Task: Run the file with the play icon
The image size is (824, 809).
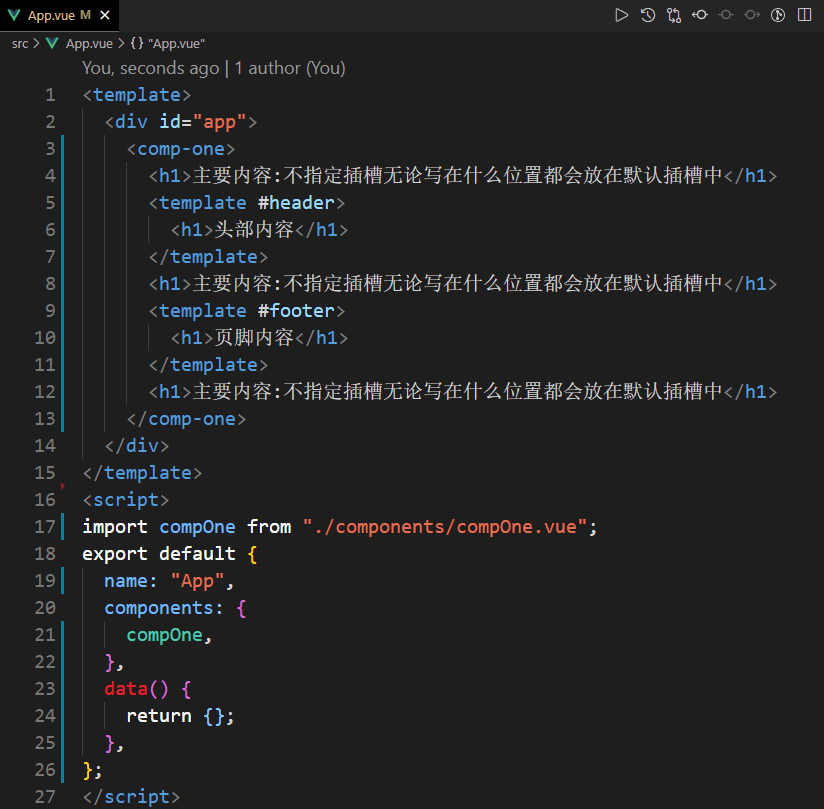Action: (x=621, y=15)
